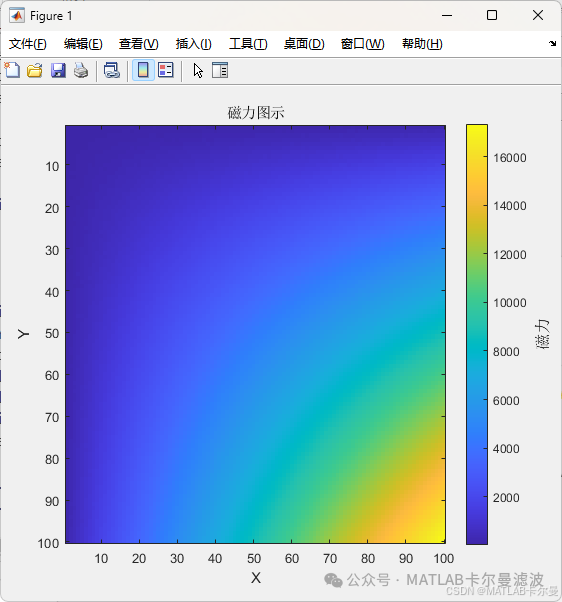562x602 pixels.
Task: Open the 帮助(H) menu
Action: tap(422, 44)
